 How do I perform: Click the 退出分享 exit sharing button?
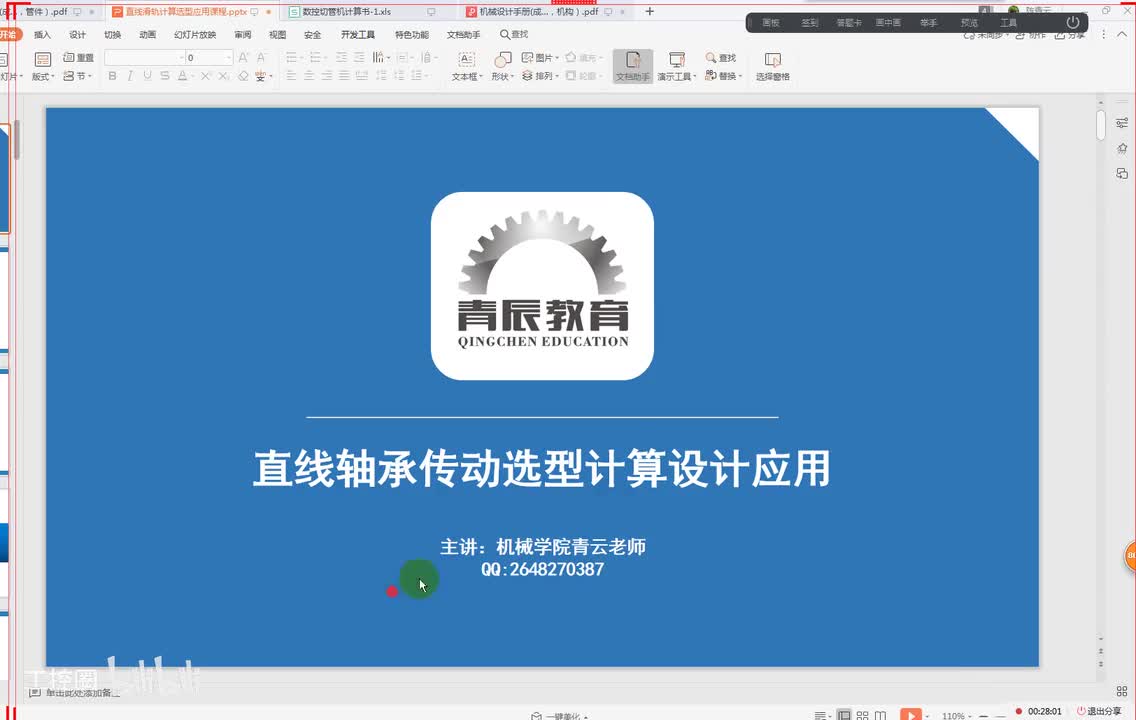pos(1099,711)
